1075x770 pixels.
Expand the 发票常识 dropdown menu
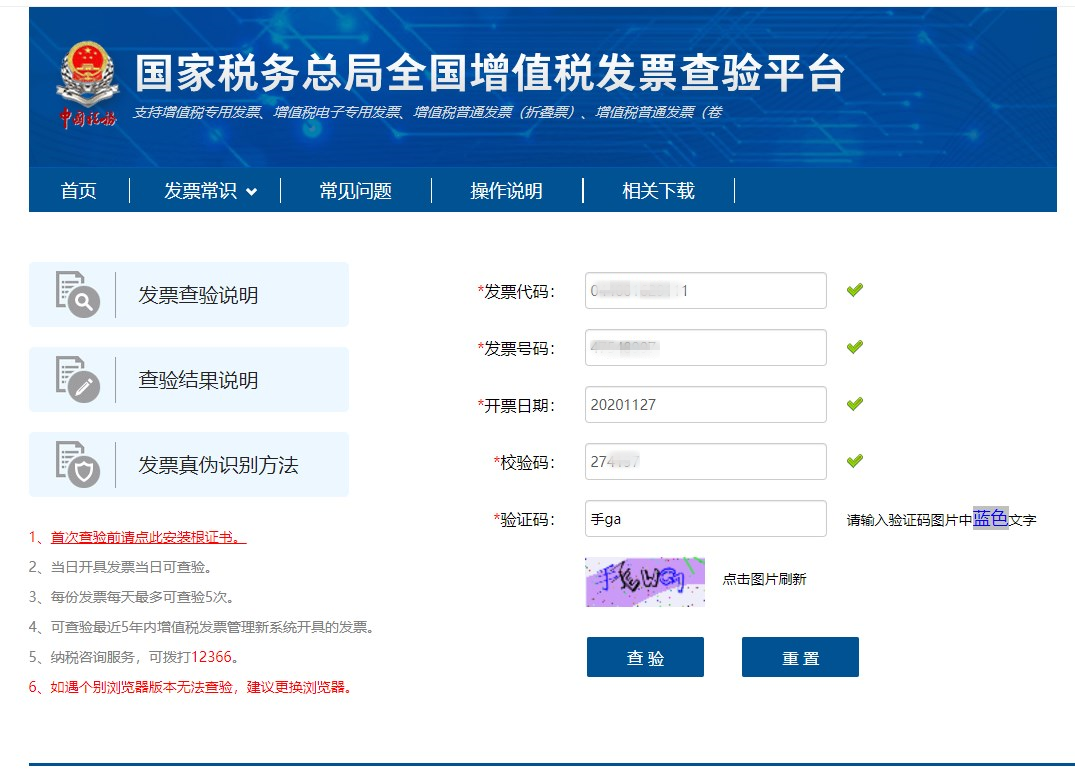(x=210, y=191)
